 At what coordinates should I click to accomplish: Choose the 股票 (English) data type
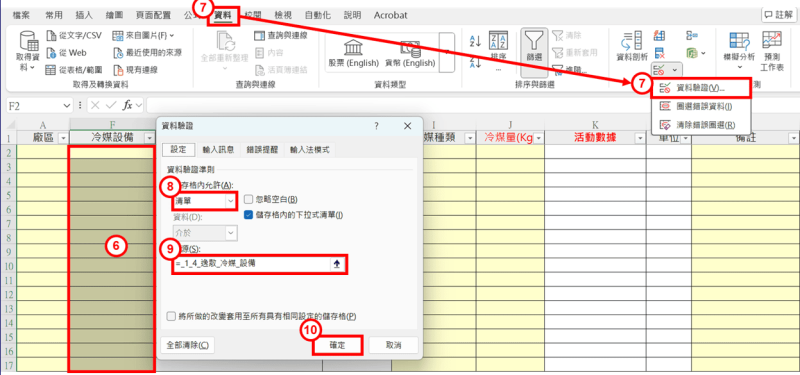(354, 54)
